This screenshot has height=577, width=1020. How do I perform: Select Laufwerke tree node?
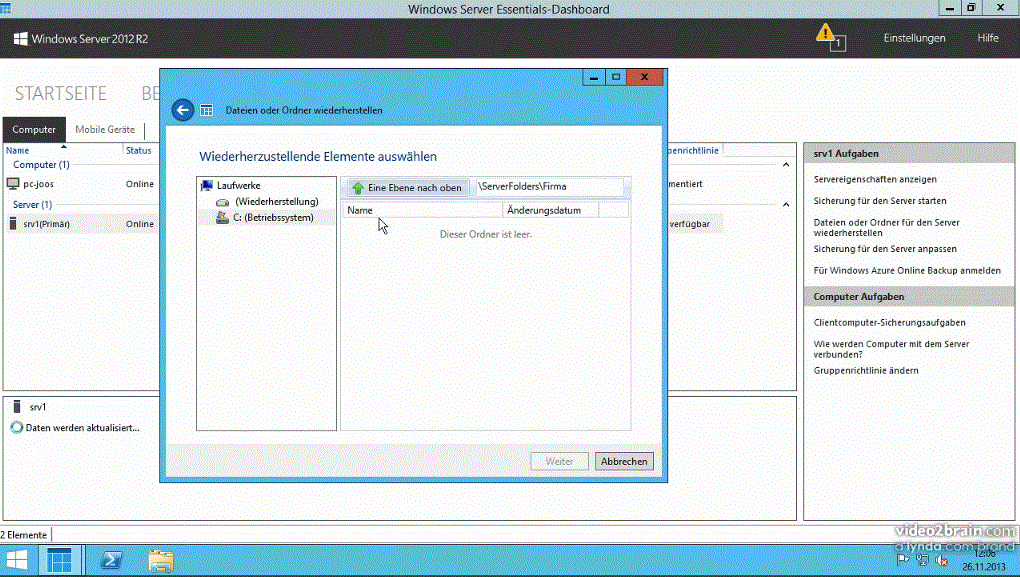tap(238, 185)
